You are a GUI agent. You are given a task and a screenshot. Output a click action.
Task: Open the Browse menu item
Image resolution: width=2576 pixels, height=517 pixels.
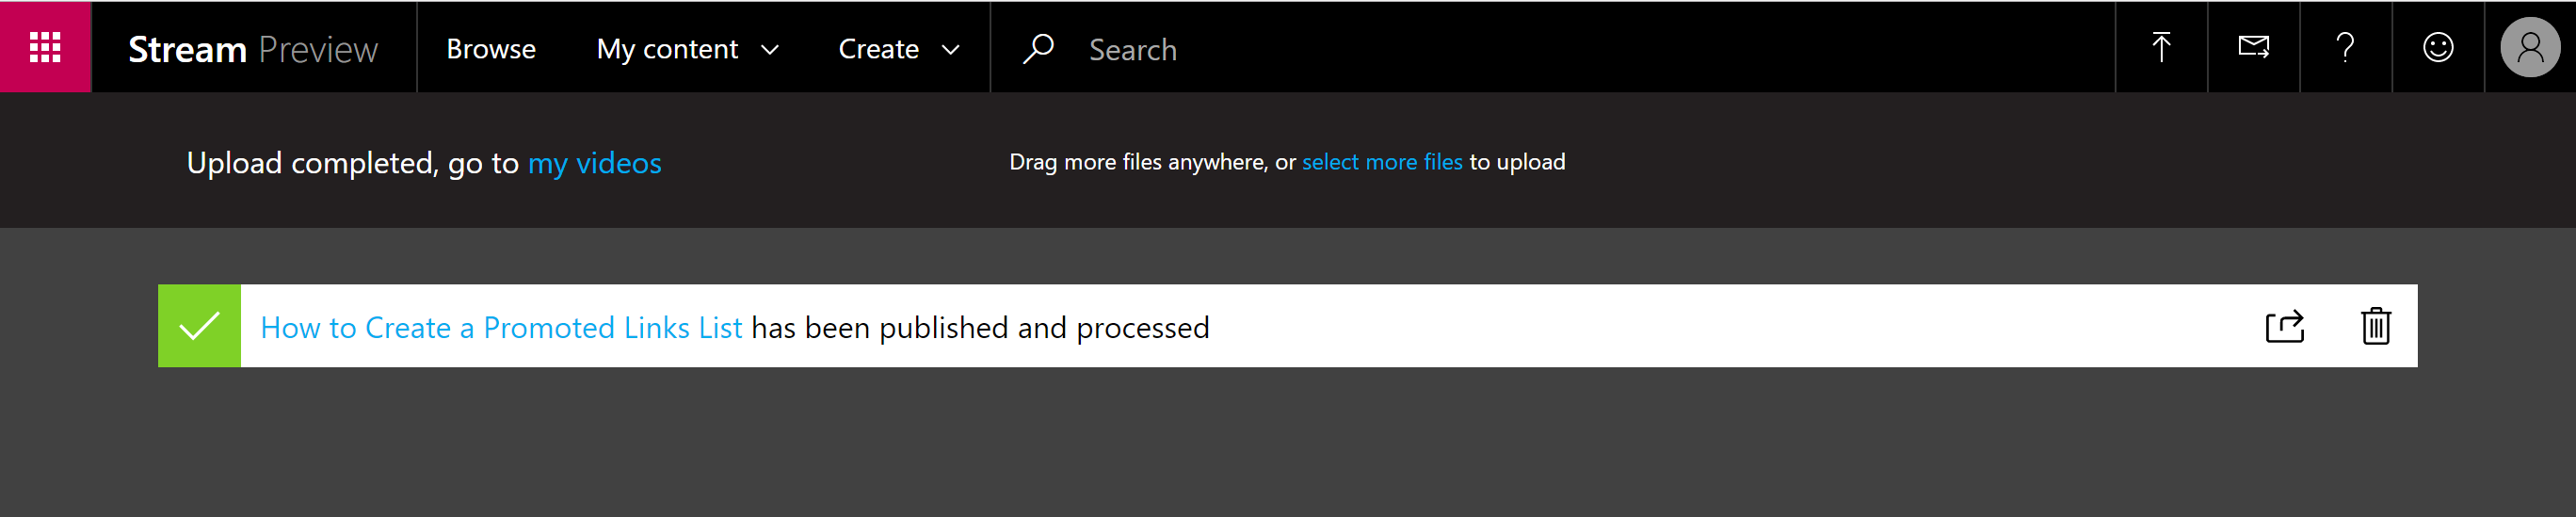coord(491,49)
